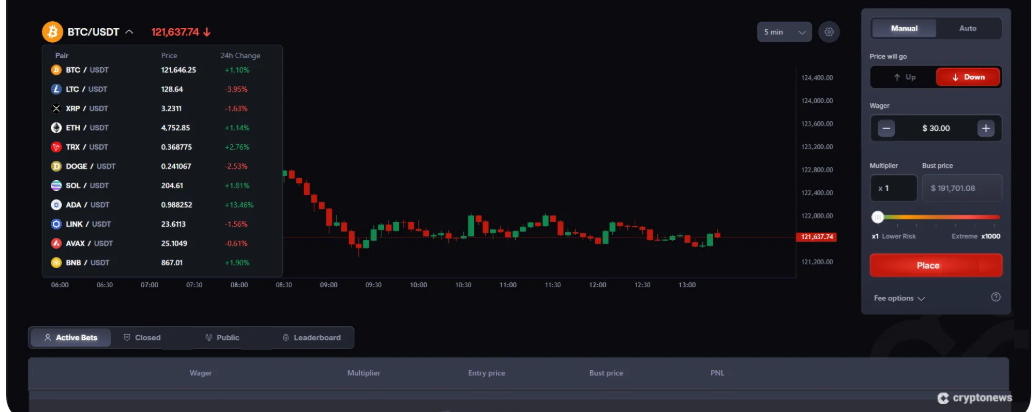1034x412 pixels.
Task: Collapse the BTC/USDT pair selector chevron
Action: click(x=129, y=32)
